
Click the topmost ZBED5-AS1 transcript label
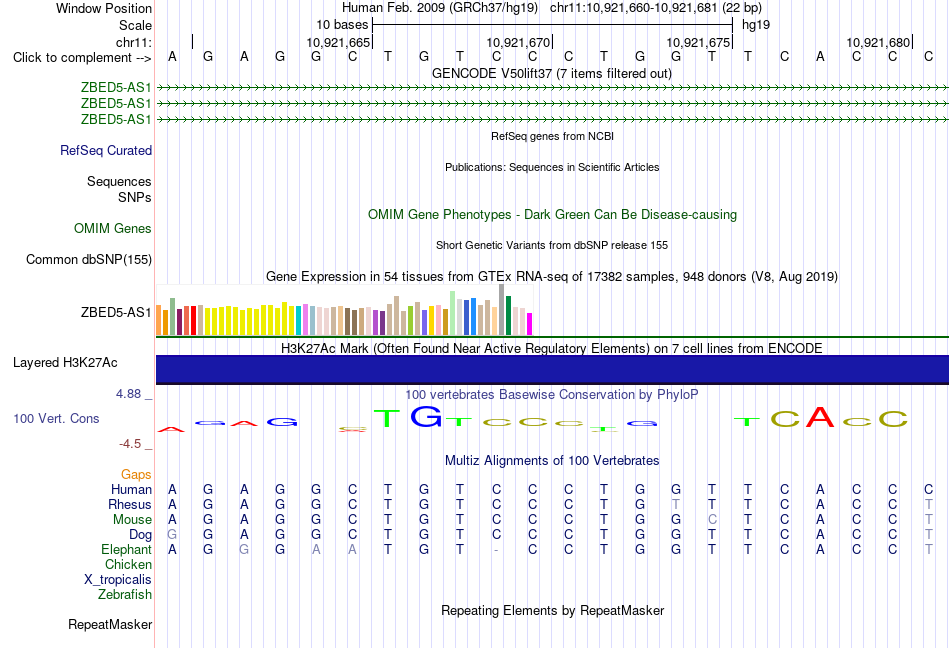pos(116,88)
